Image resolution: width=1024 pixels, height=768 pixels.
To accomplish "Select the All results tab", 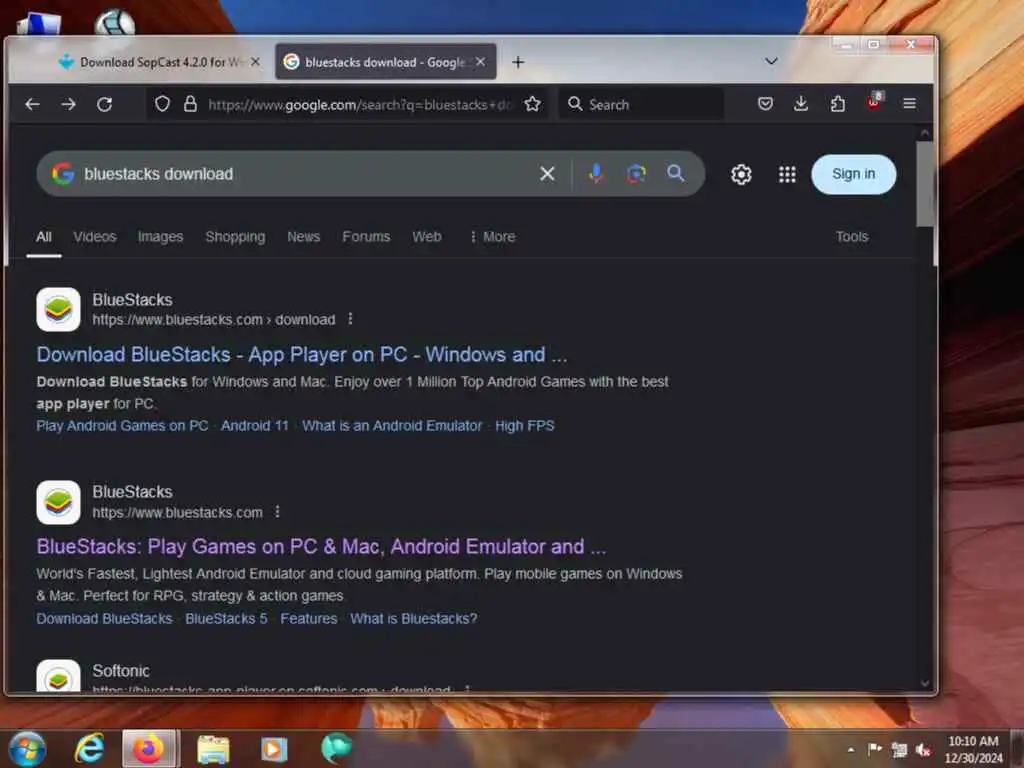I will pyautogui.click(x=44, y=236).
